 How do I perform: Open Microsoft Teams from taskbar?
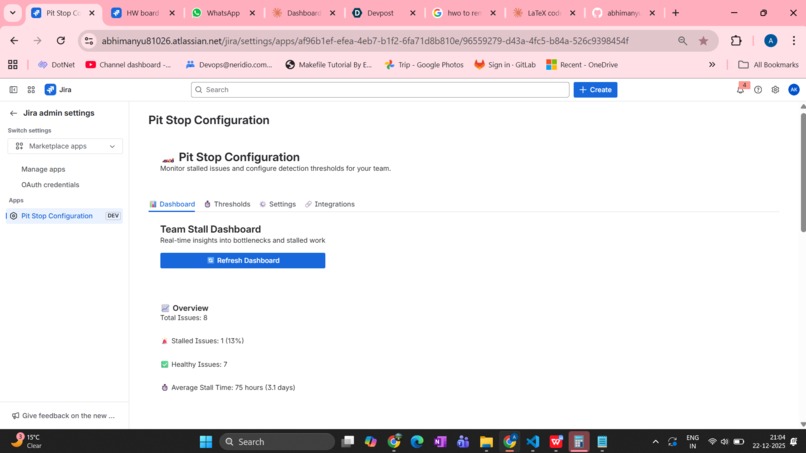tap(463, 442)
